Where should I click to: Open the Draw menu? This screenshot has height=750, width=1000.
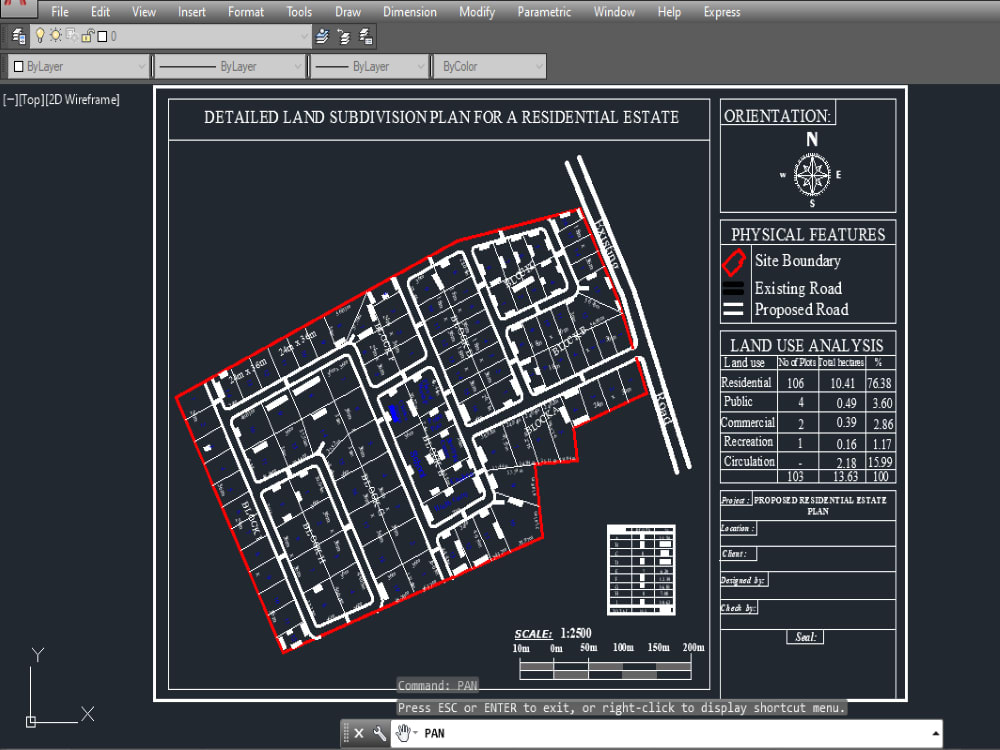pyautogui.click(x=347, y=12)
